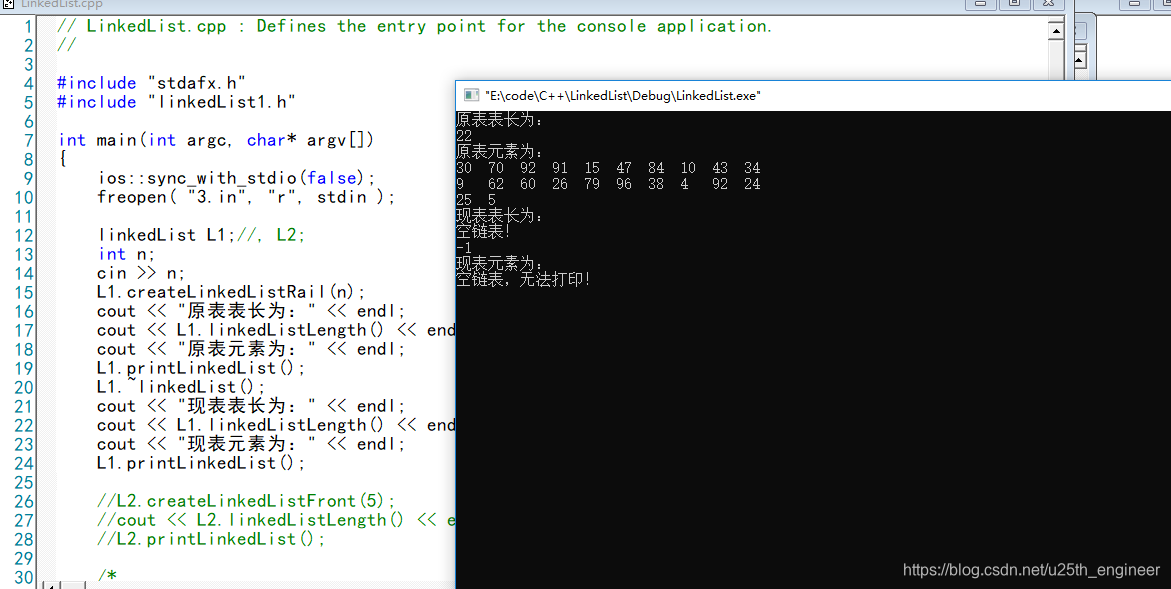Close the LinkedList.cpp editor window
The height and width of the screenshot is (589, 1171).
point(1048,4)
